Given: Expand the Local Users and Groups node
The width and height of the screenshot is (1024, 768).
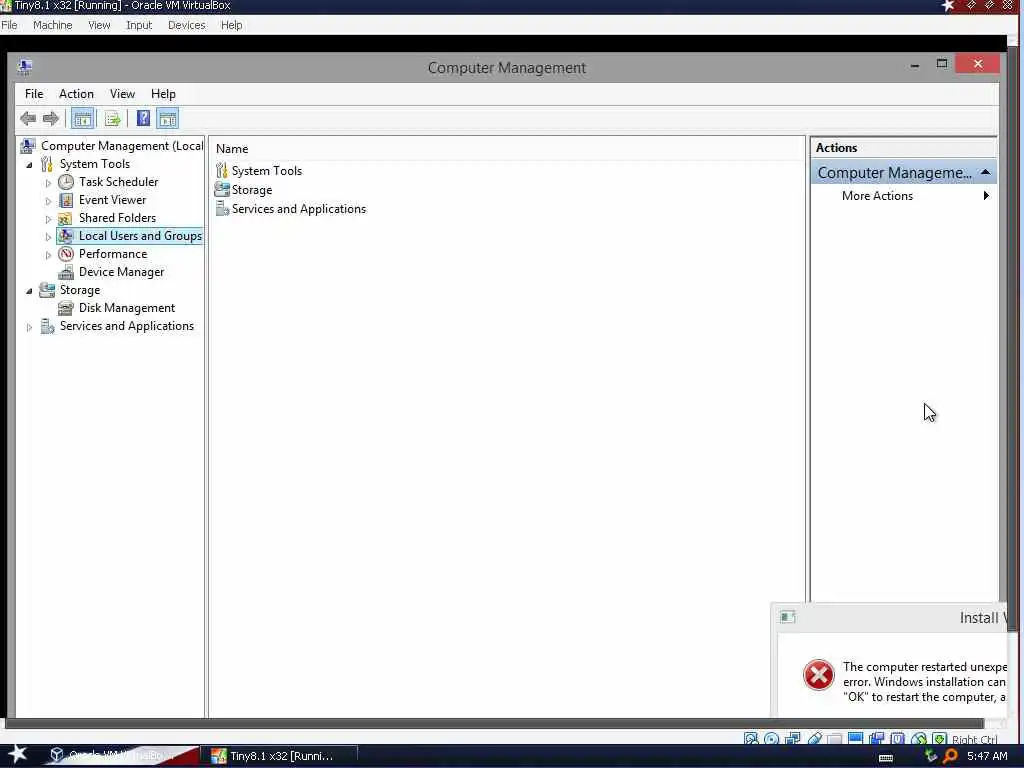Looking at the screenshot, I should 48,237.
